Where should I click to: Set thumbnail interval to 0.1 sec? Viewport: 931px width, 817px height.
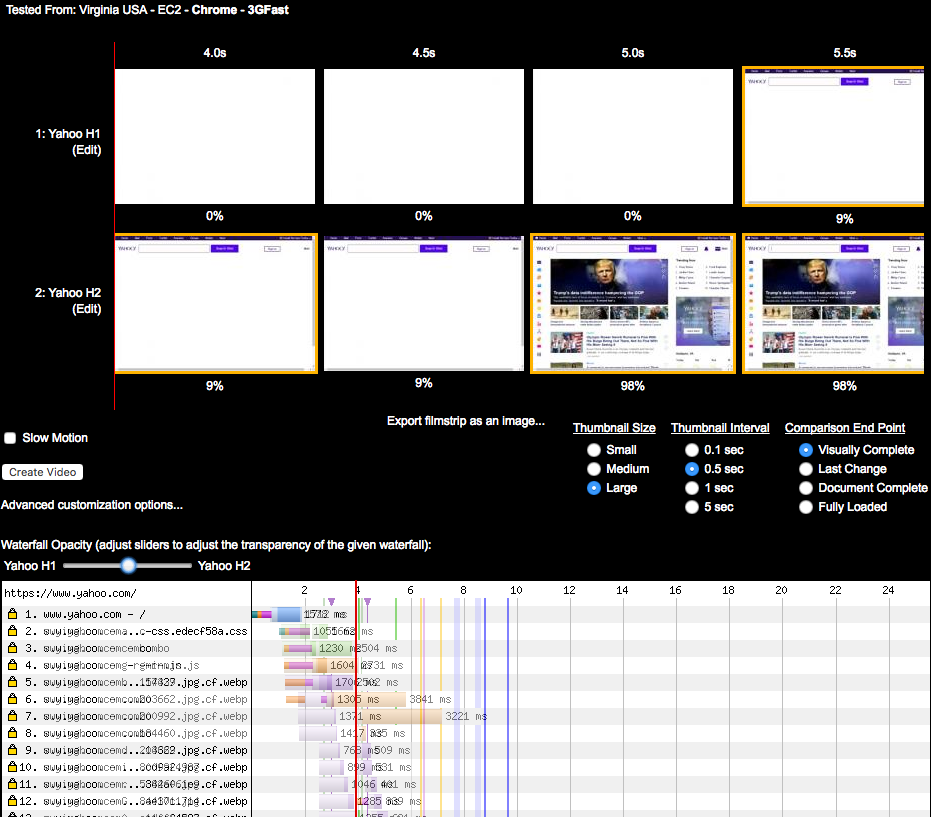click(x=692, y=450)
